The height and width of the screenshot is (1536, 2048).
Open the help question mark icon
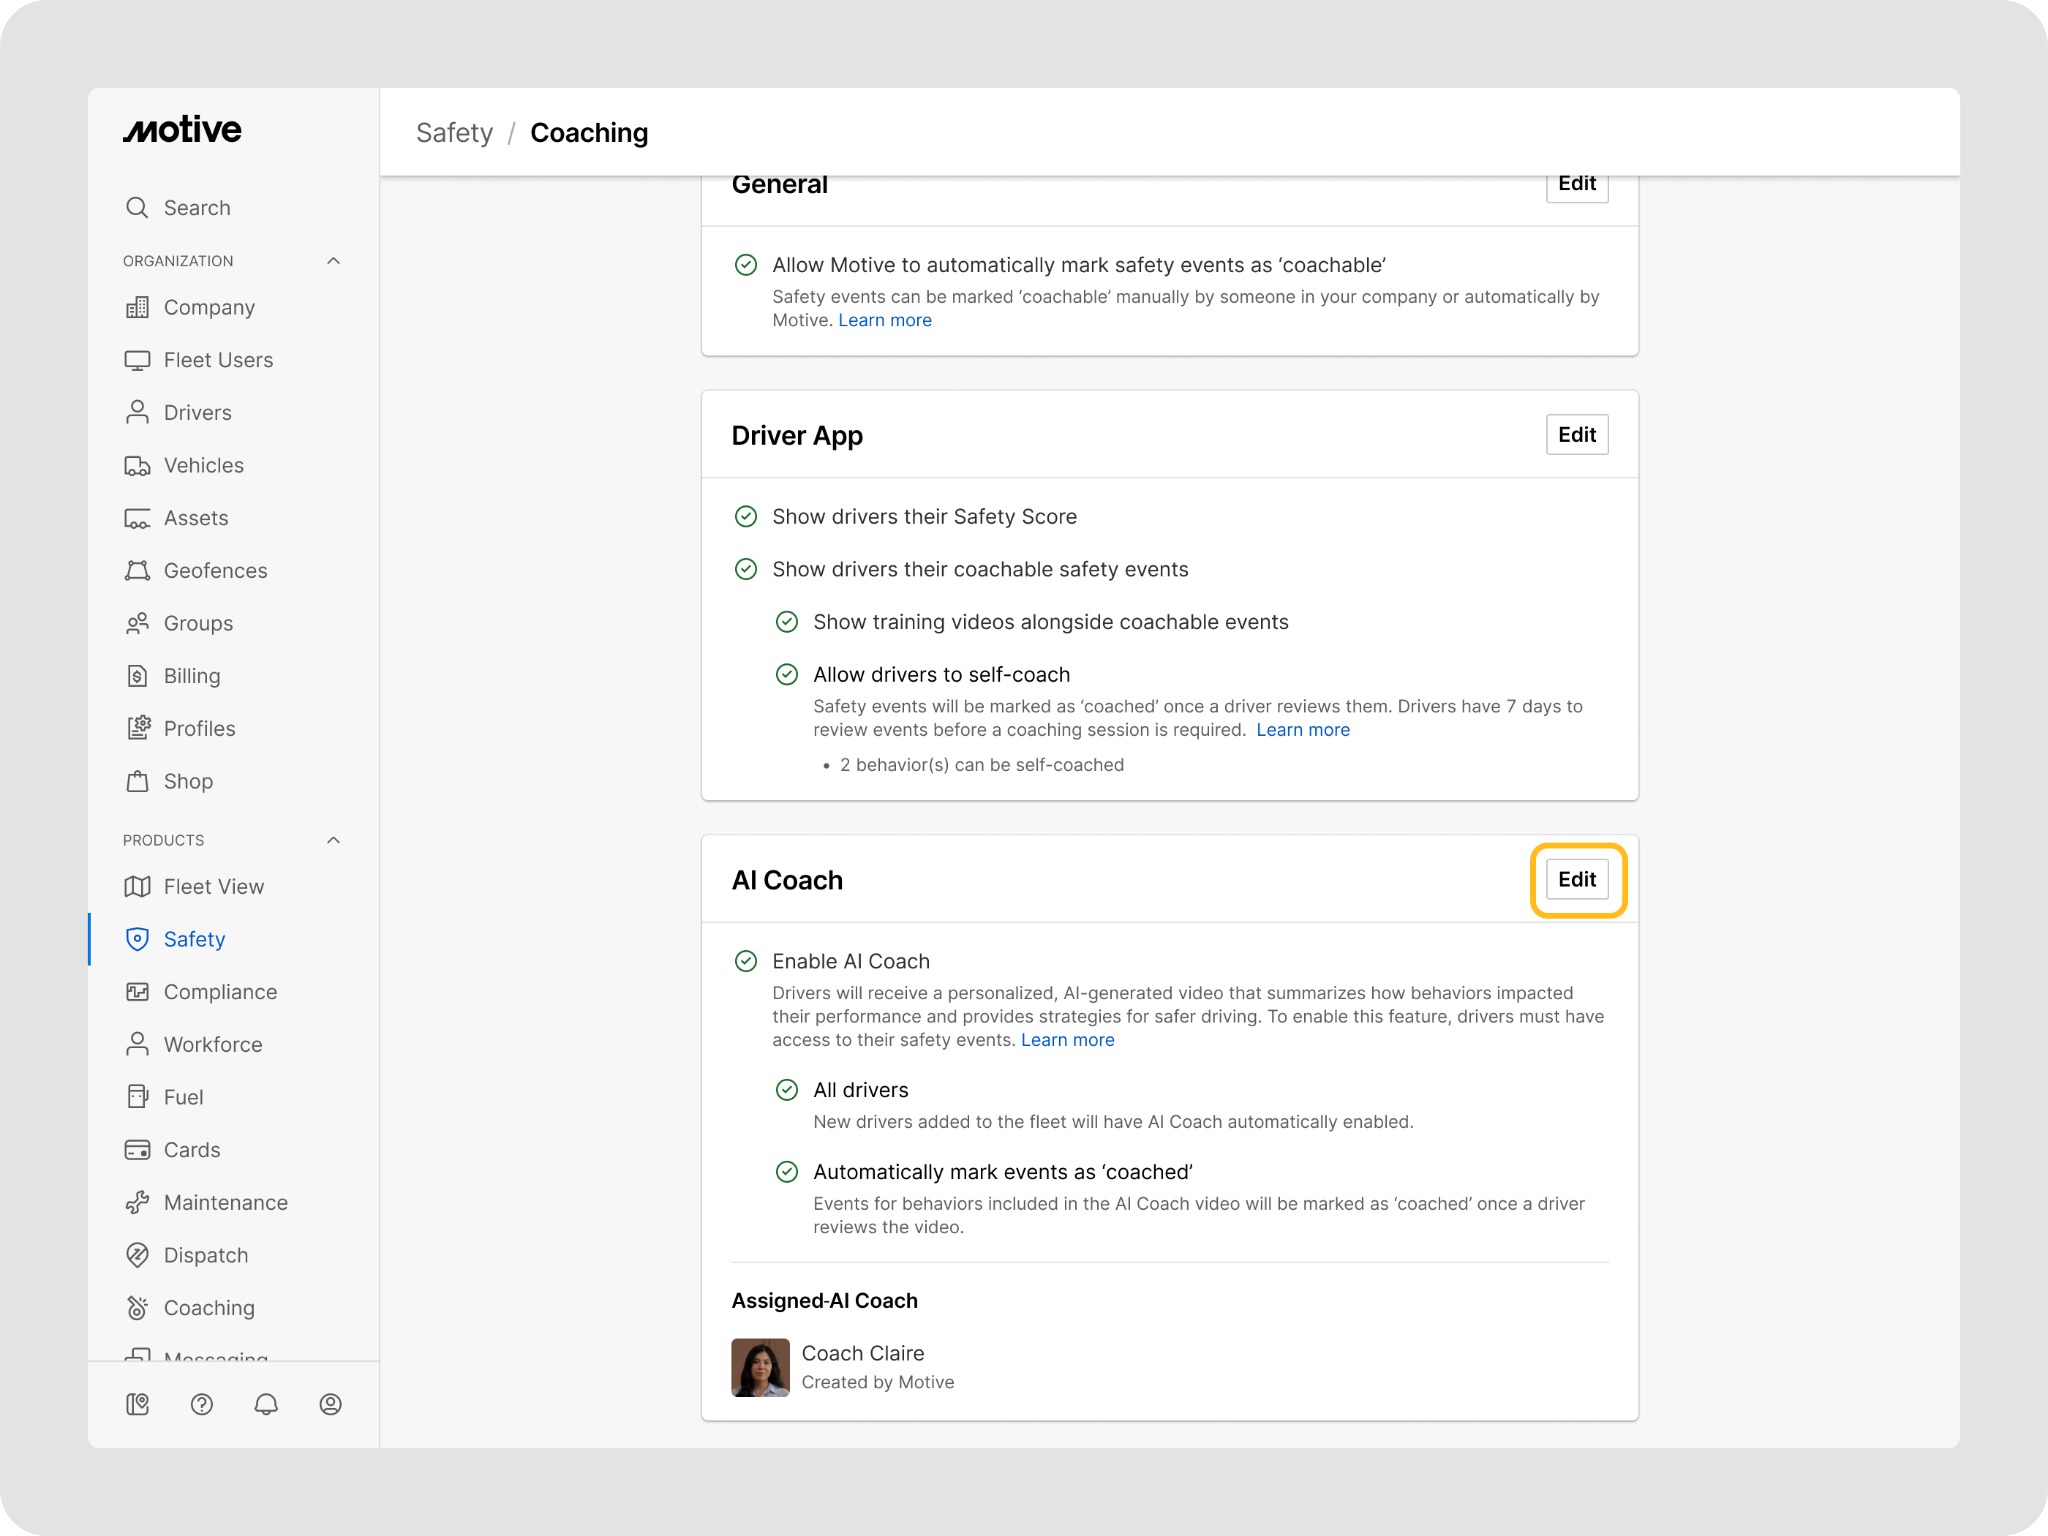pyautogui.click(x=202, y=1404)
